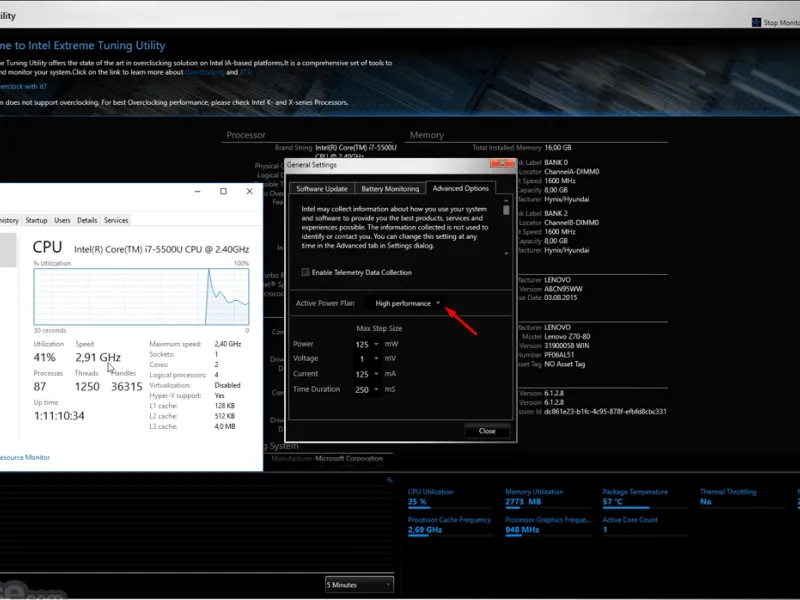Open the Details tab in Task Manager
Image resolution: width=800 pixels, height=600 pixels.
pos(87,220)
